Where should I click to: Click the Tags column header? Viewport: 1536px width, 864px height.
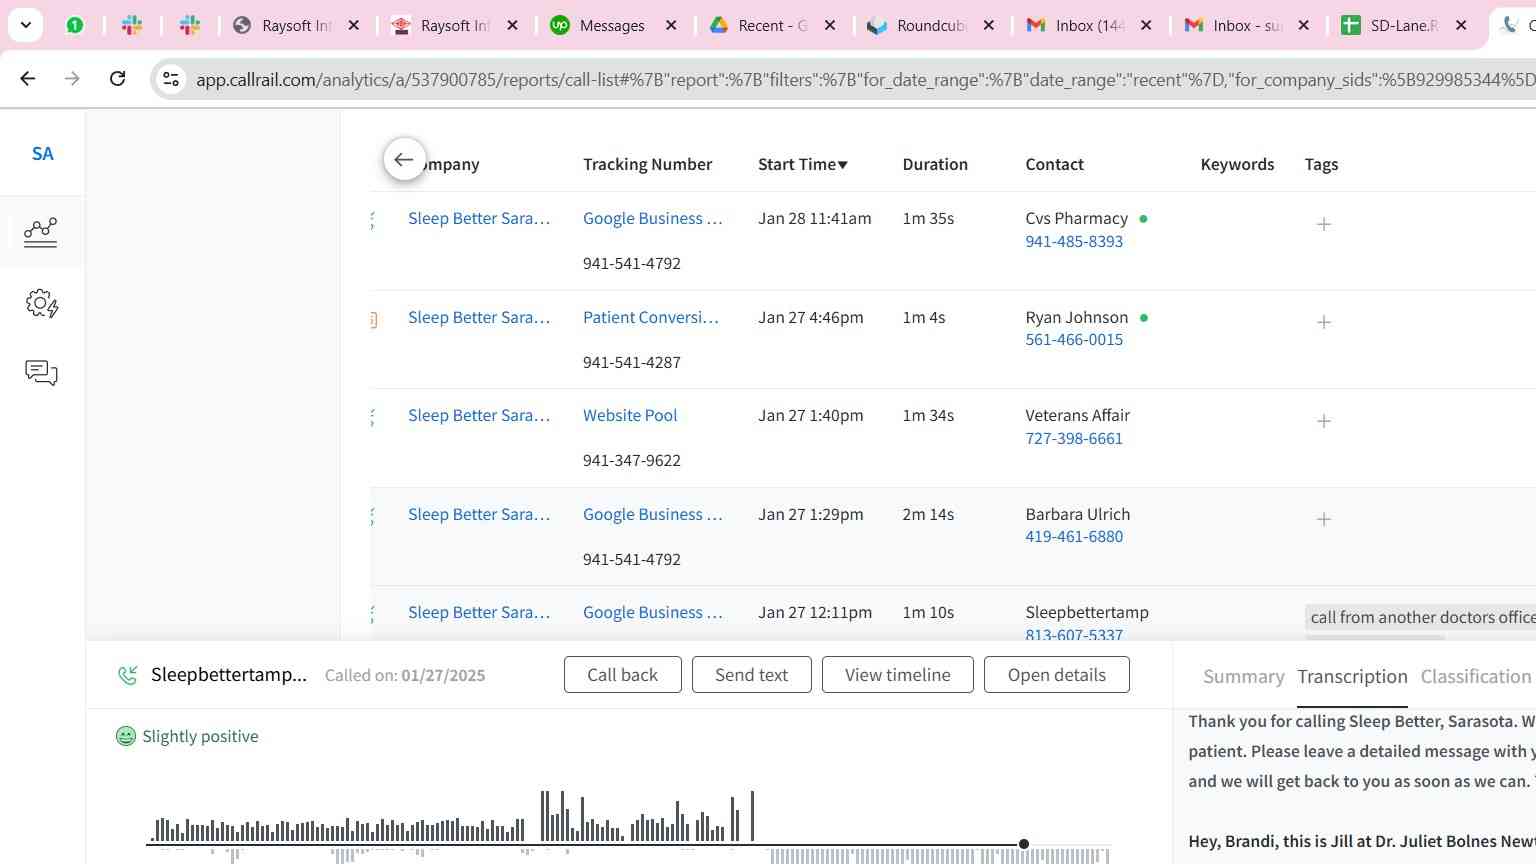1321,164
